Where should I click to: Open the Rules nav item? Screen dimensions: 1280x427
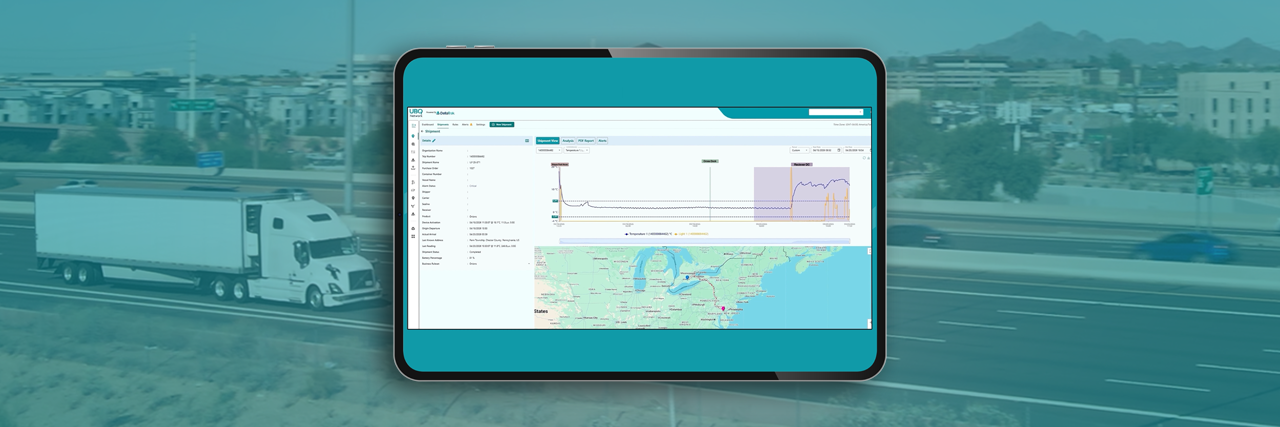(455, 124)
